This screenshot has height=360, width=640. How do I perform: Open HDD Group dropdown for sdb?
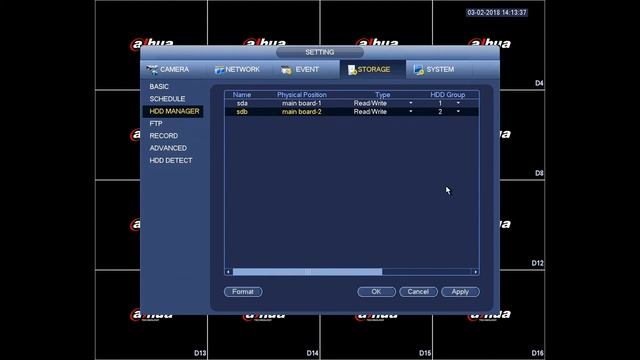[x=458, y=111]
